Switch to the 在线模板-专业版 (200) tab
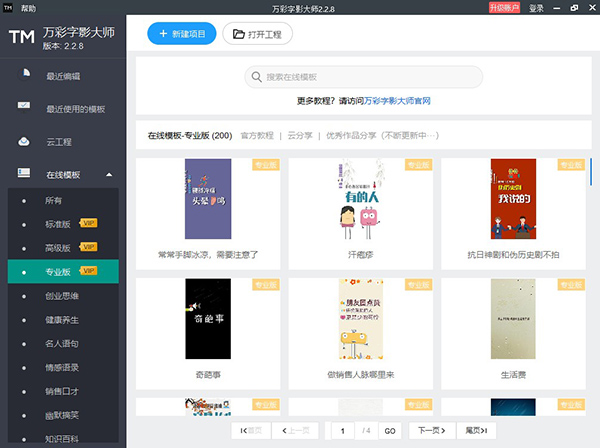The height and width of the screenshot is (448, 600). click(190, 135)
